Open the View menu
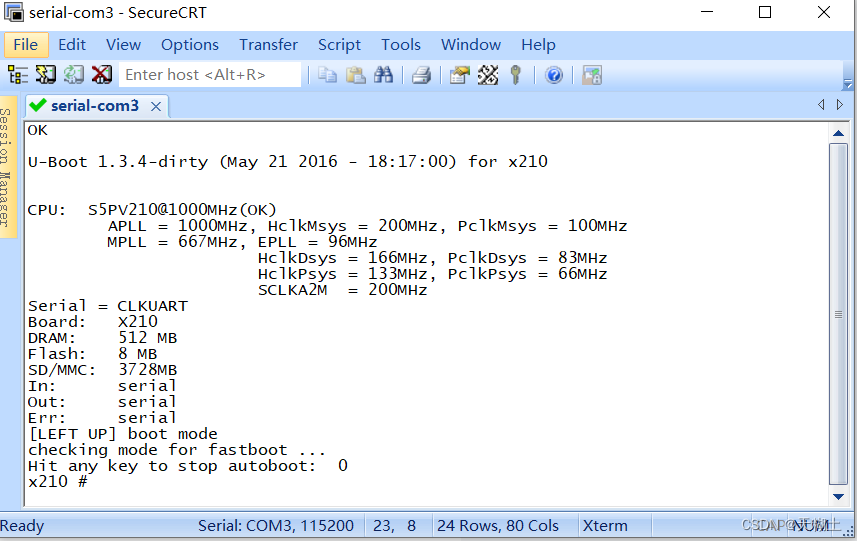The image size is (857, 541). 123,44
